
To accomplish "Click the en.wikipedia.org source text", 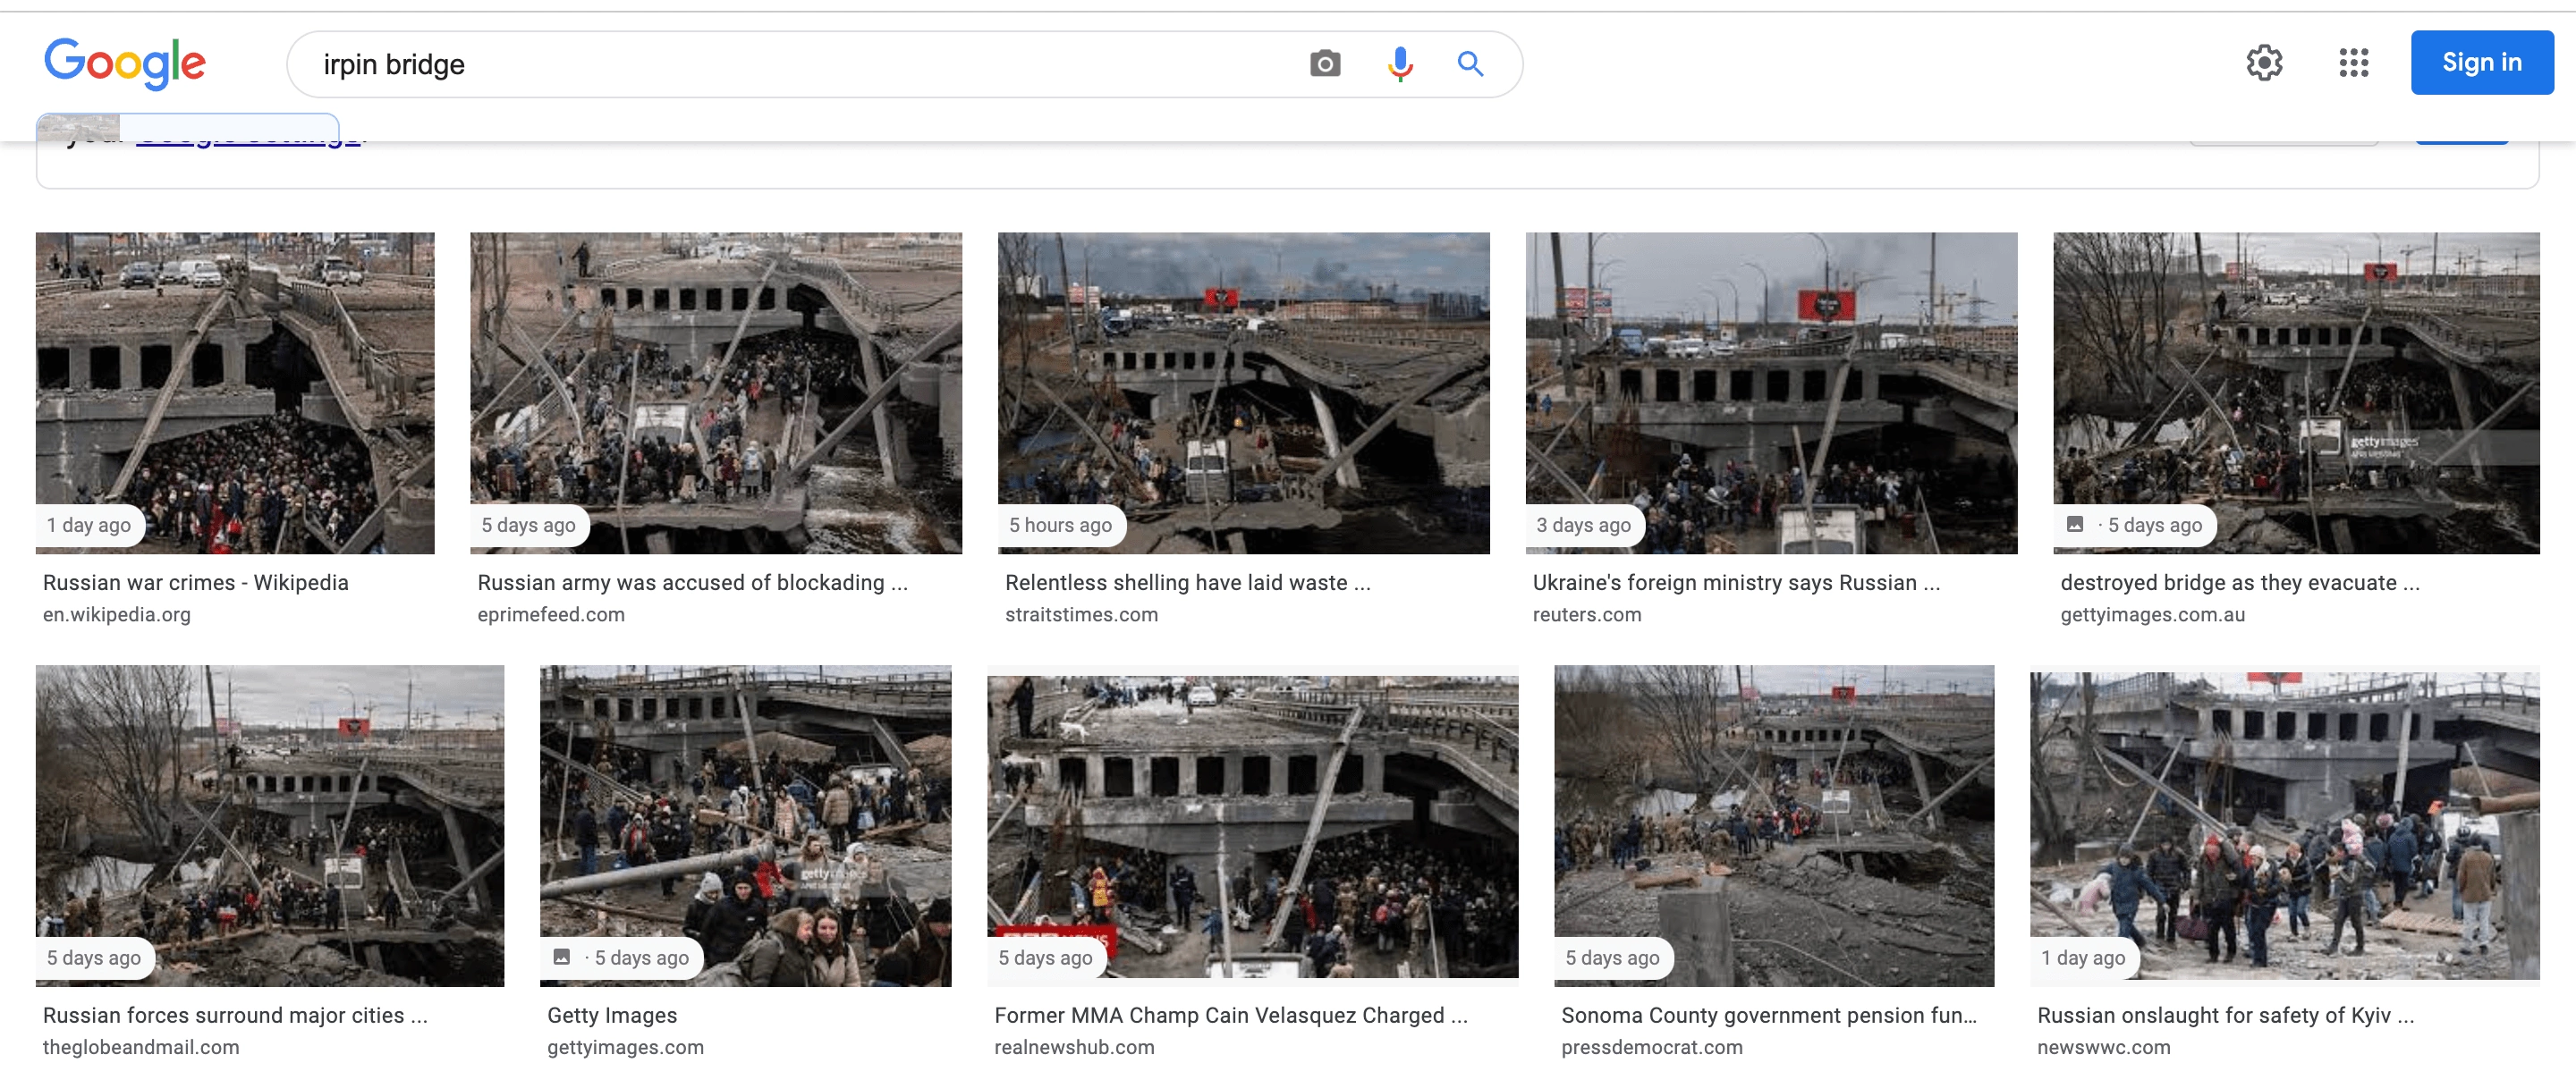I will pos(117,615).
